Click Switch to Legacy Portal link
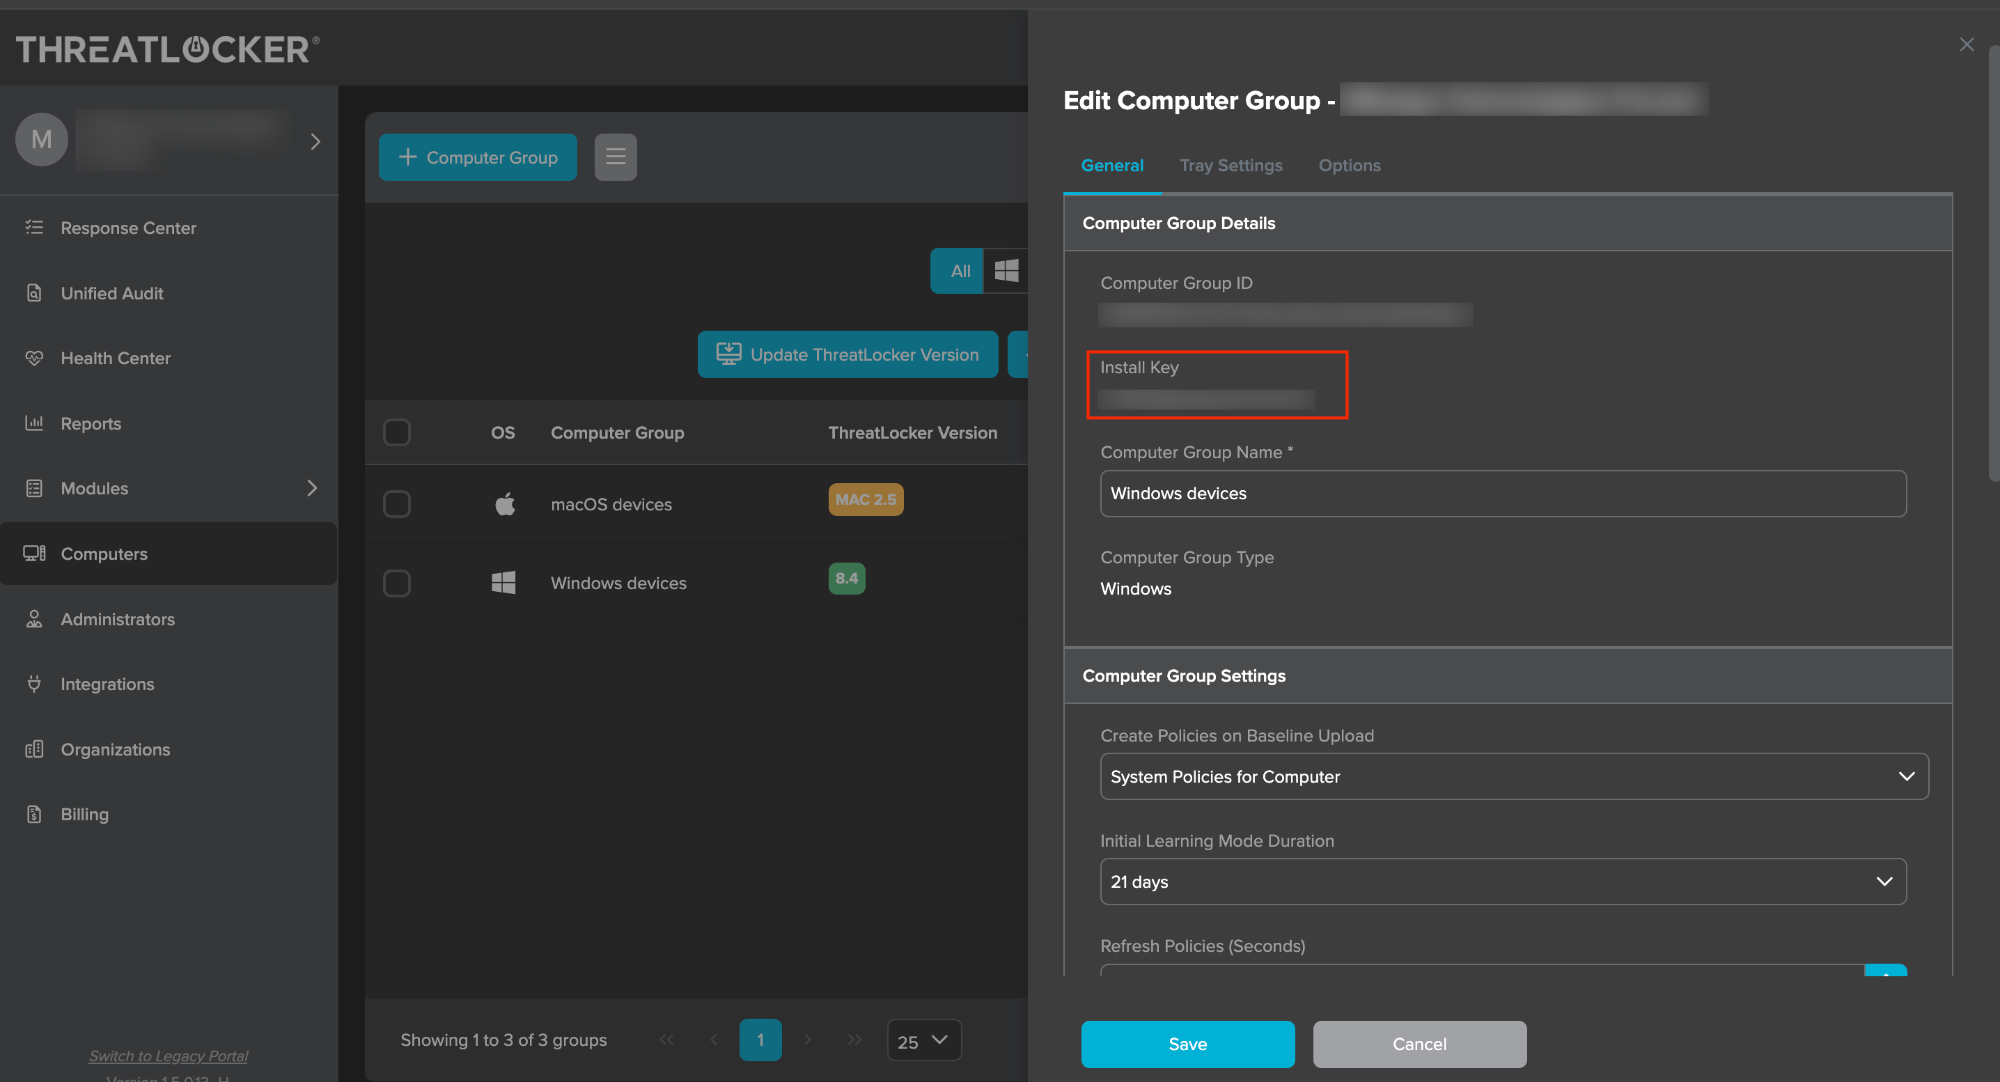 (168, 1056)
